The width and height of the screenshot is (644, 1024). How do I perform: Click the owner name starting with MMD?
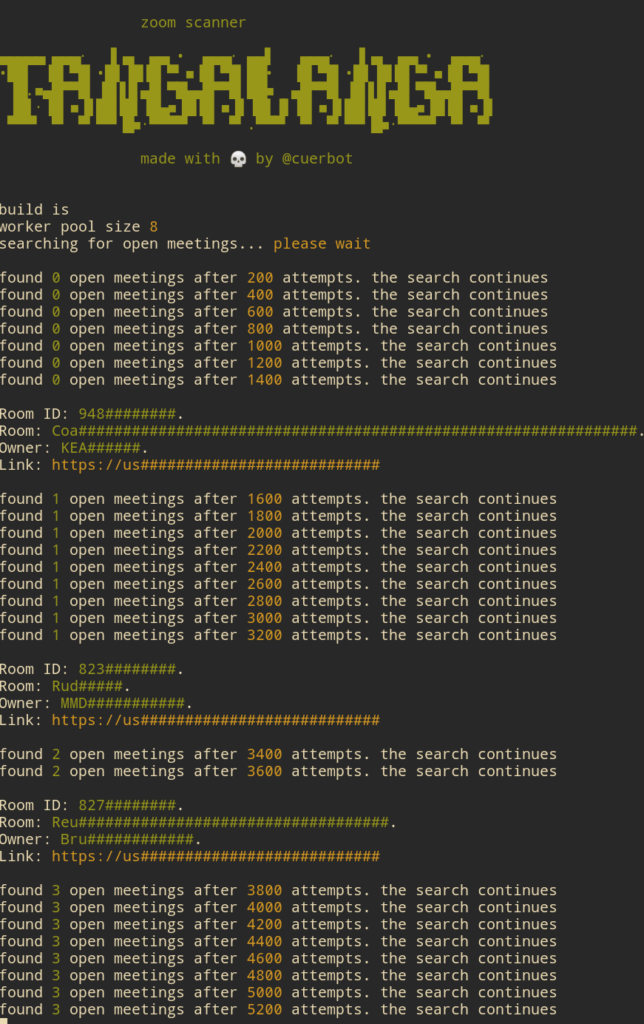coord(124,703)
